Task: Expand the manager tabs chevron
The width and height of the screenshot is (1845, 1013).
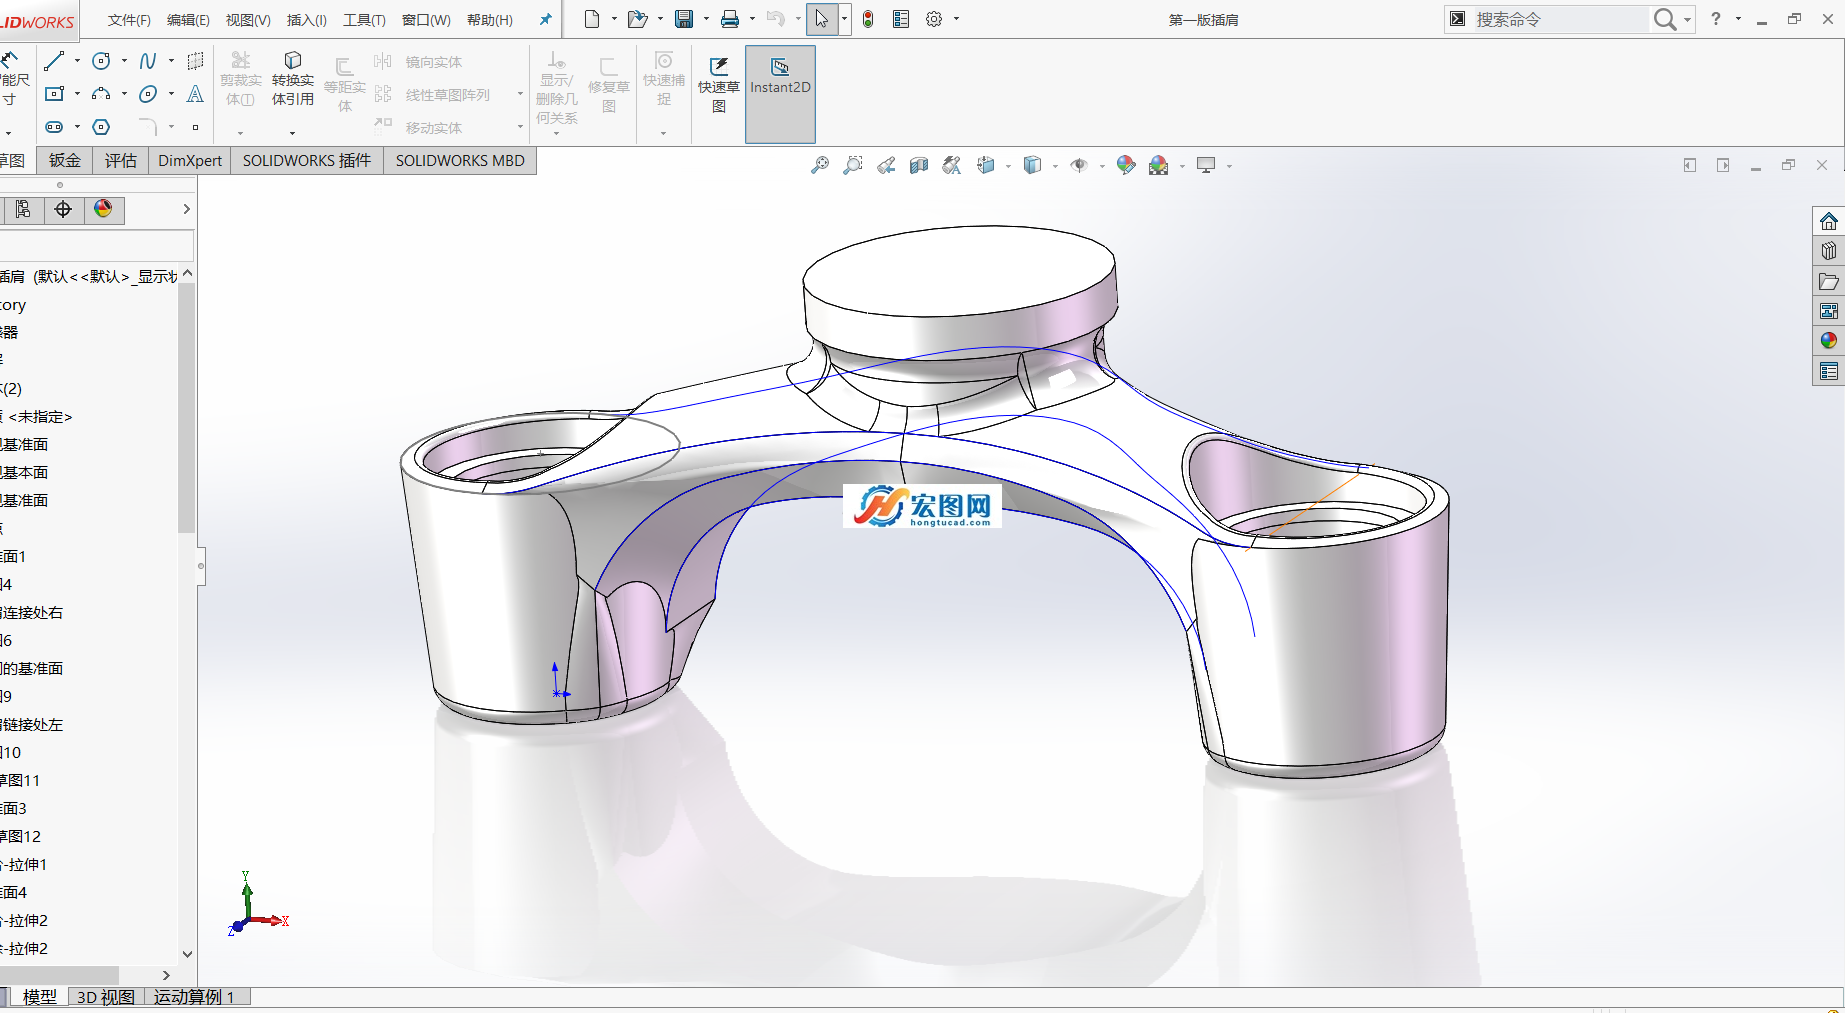Action: tap(186, 209)
